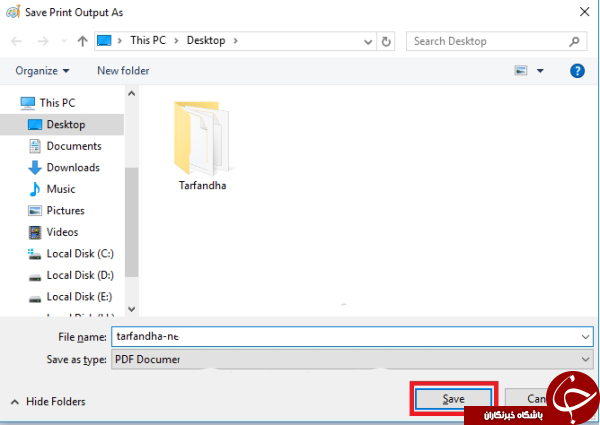Image resolution: width=600 pixels, height=425 pixels.
Task: Open Local Disk (D:) in navigation pane
Action: pyautogui.click(x=80, y=275)
